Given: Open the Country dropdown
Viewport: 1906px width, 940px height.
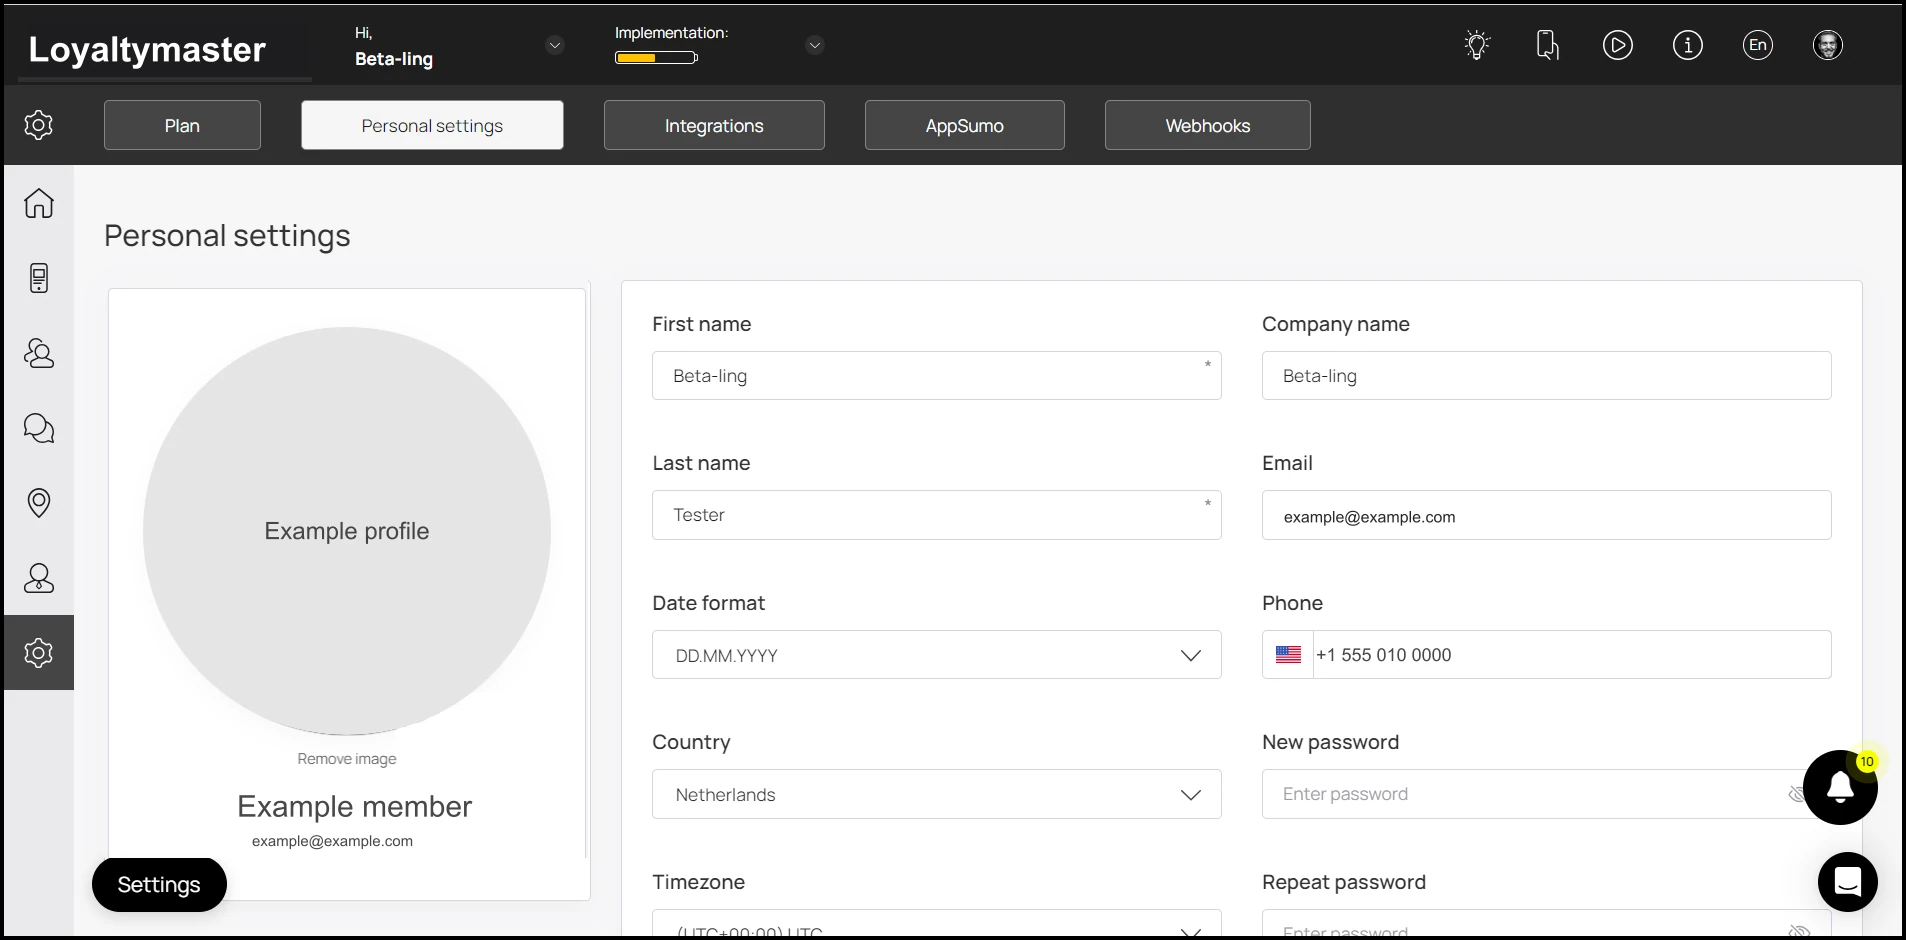Looking at the screenshot, I should [936, 794].
